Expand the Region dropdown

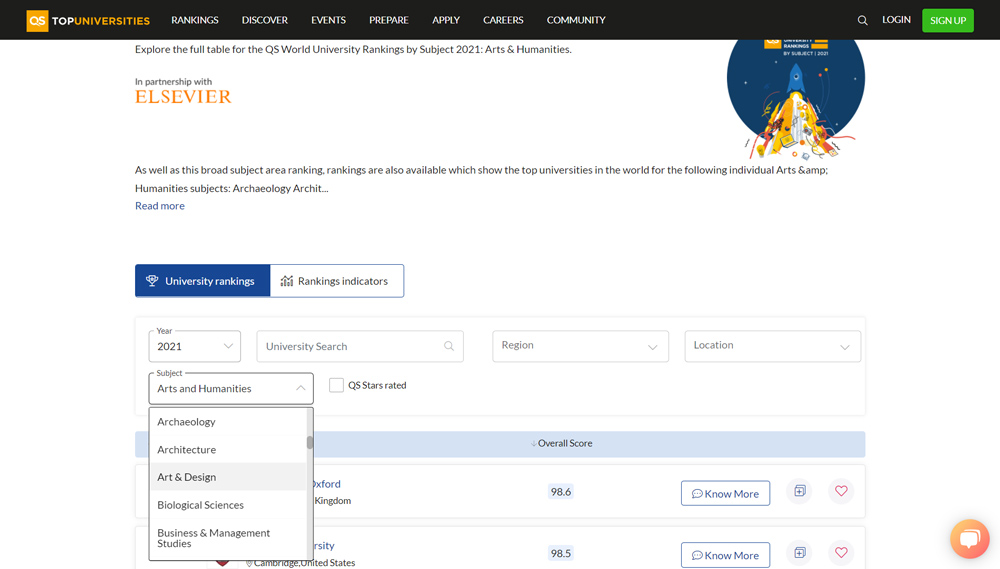580,346
